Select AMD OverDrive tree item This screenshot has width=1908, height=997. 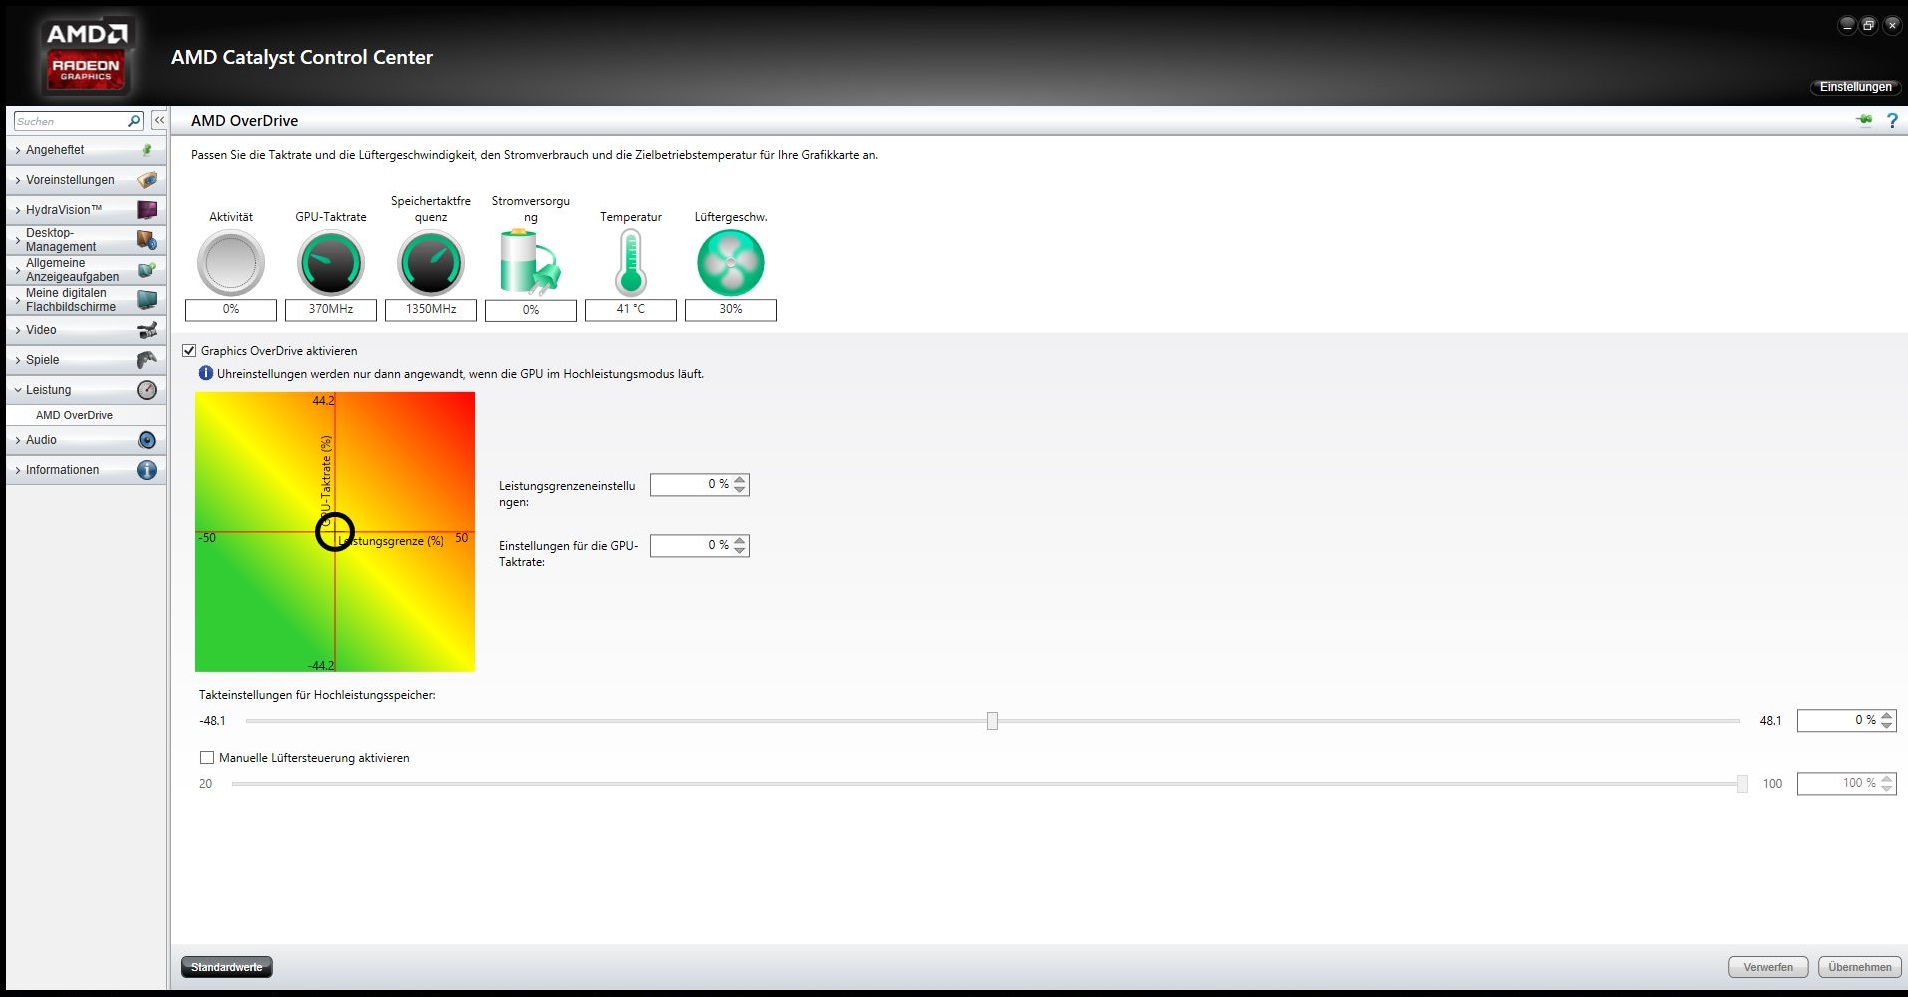point(74,415)
